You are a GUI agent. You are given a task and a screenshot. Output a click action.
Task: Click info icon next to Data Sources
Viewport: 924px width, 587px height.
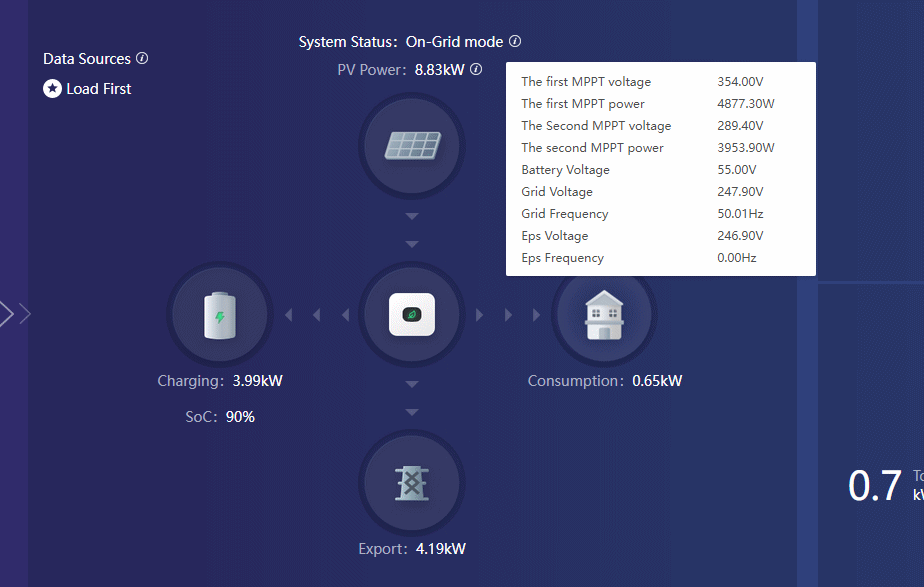tap(142, 58)
